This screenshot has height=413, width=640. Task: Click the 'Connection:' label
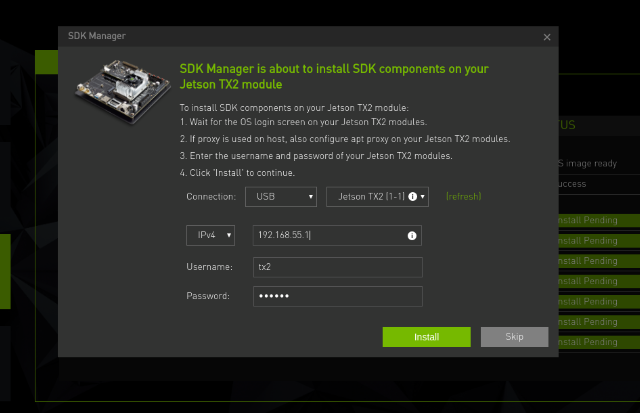[211, 197]
